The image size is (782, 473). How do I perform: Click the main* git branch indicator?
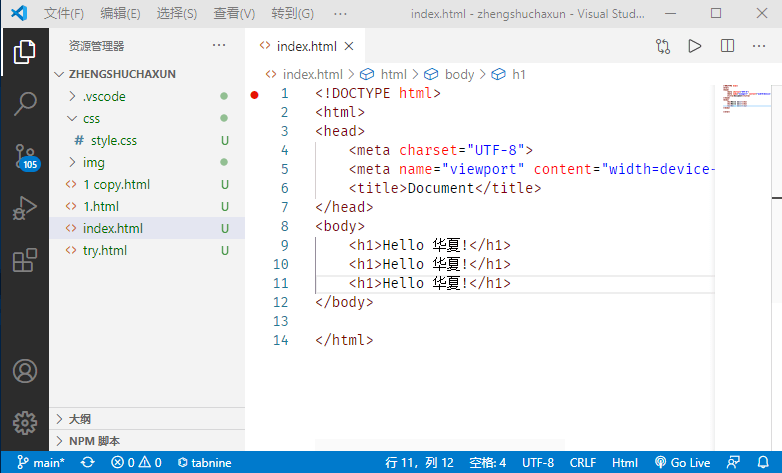coord(40,463)
